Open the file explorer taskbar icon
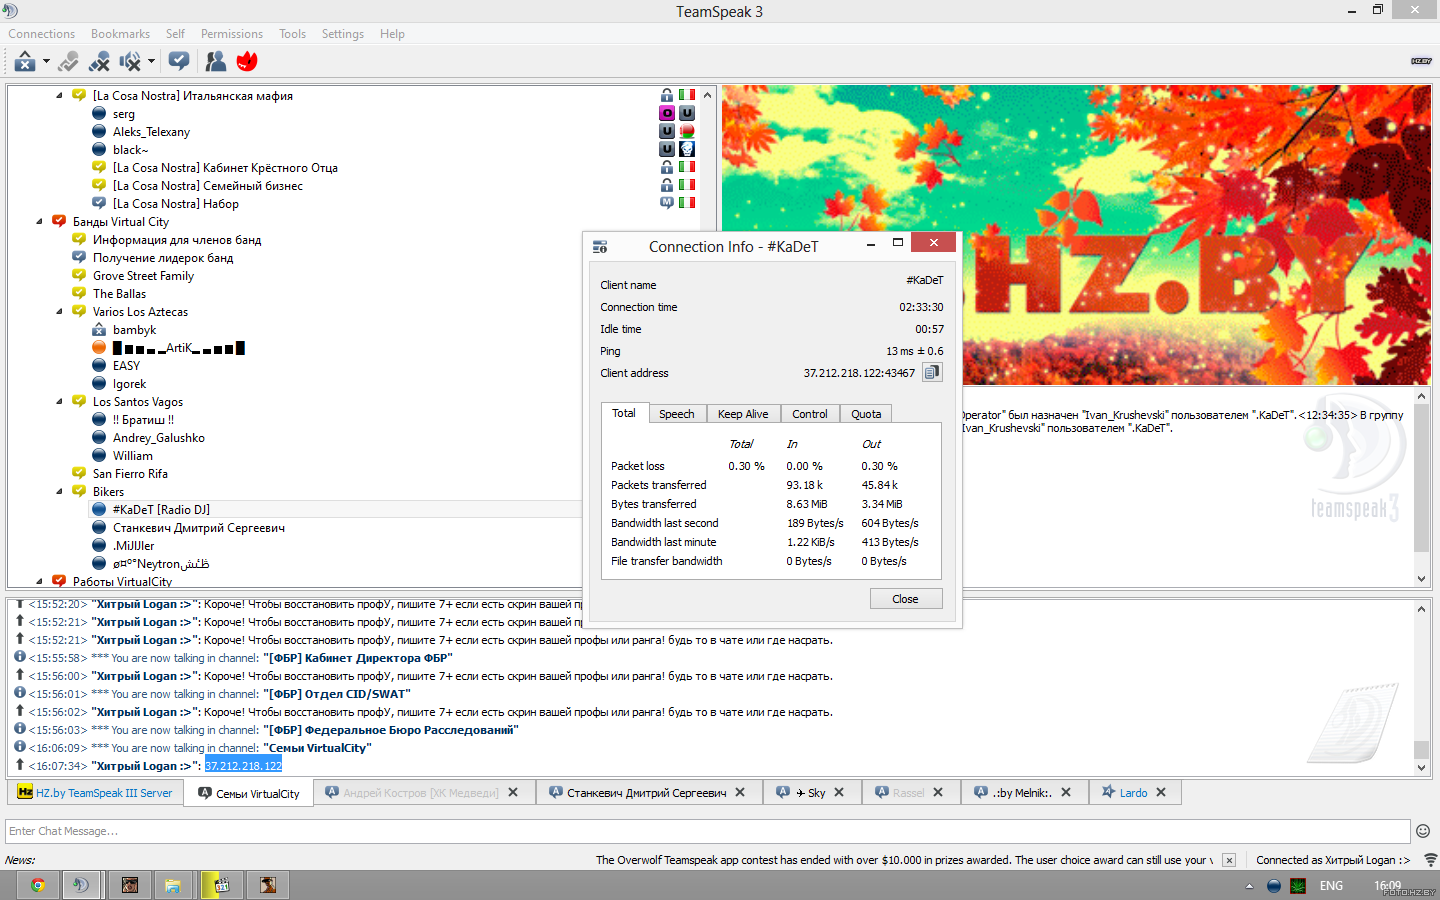This screenshot has height=900, width=1440. point(173,885)
